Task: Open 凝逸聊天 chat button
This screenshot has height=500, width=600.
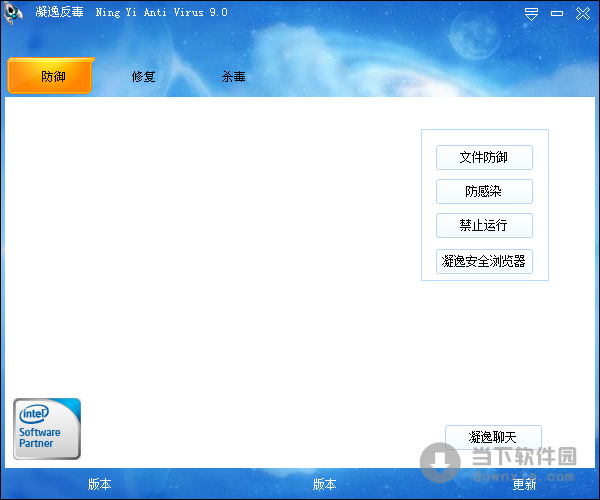Action: (x=493, y=437)
